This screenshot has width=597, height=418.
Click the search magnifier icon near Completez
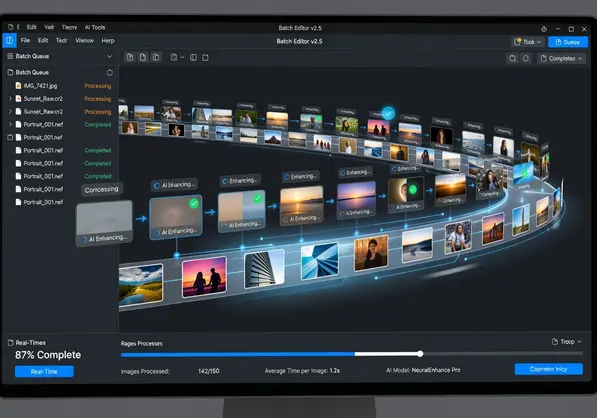click(513, 58)
